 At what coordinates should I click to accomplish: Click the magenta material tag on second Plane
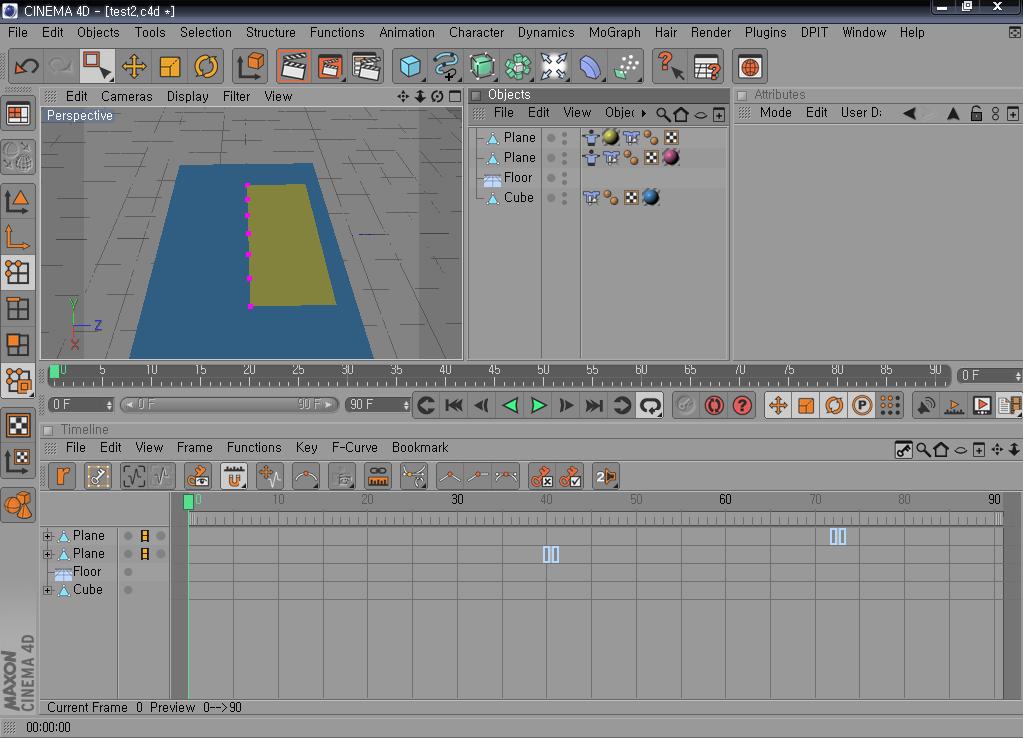pyautogui.click(x=671, y=157)
